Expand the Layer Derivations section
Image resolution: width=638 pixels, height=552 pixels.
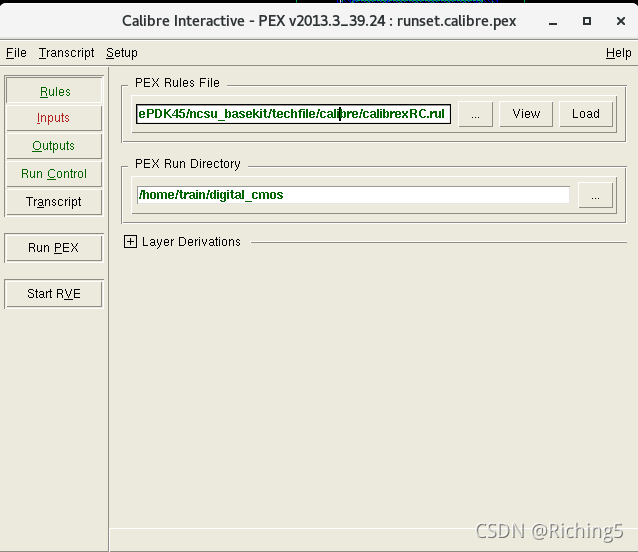pos(130,242)
